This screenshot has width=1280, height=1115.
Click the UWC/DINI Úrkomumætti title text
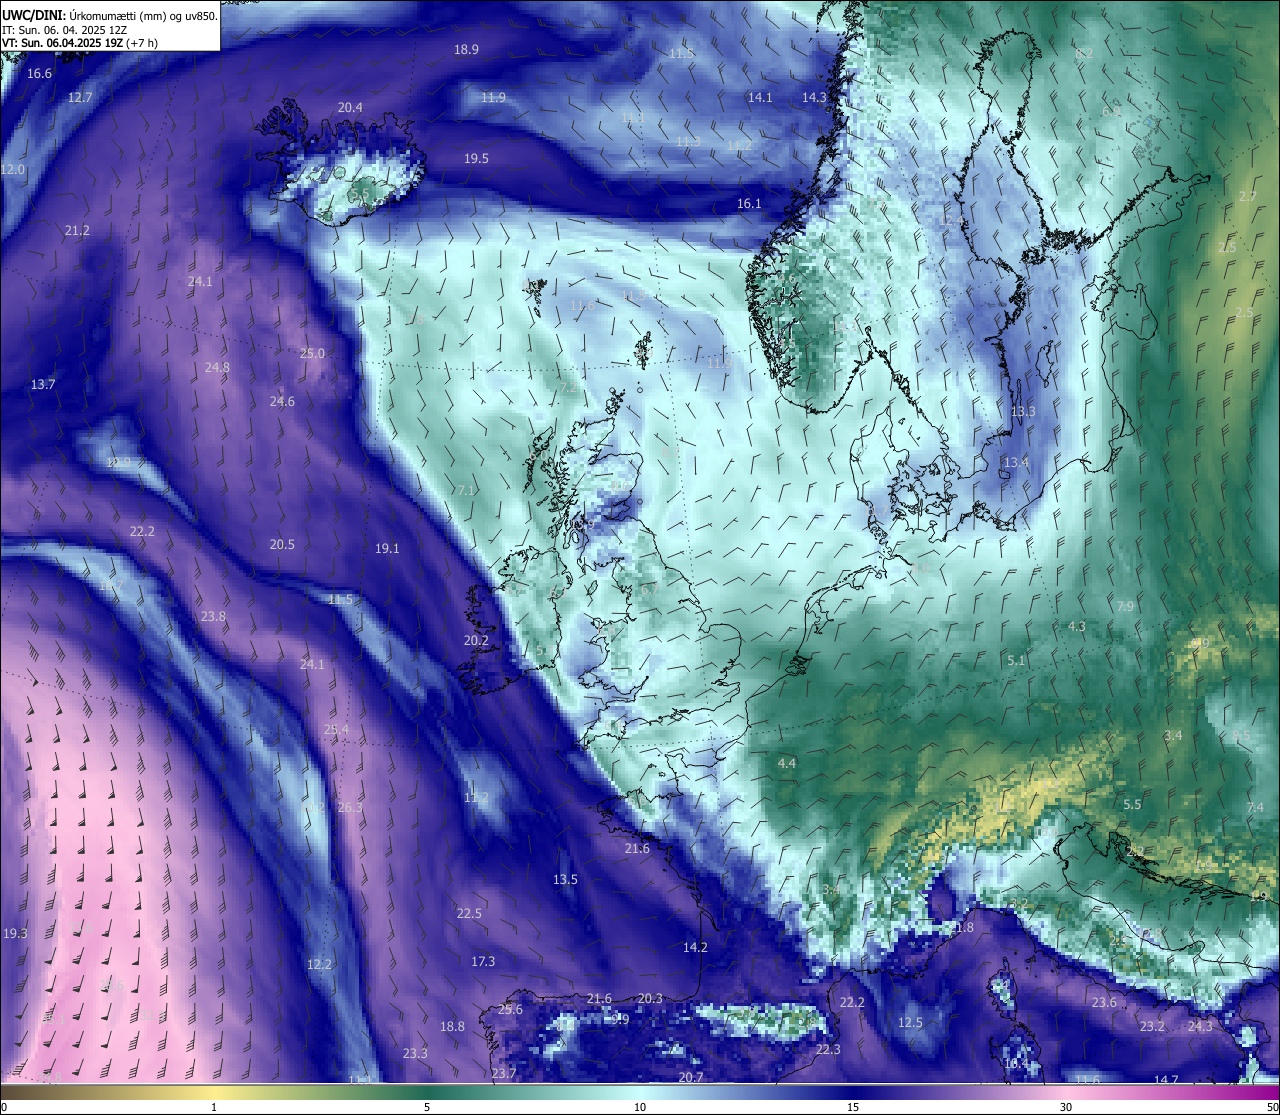click(109, 15)
